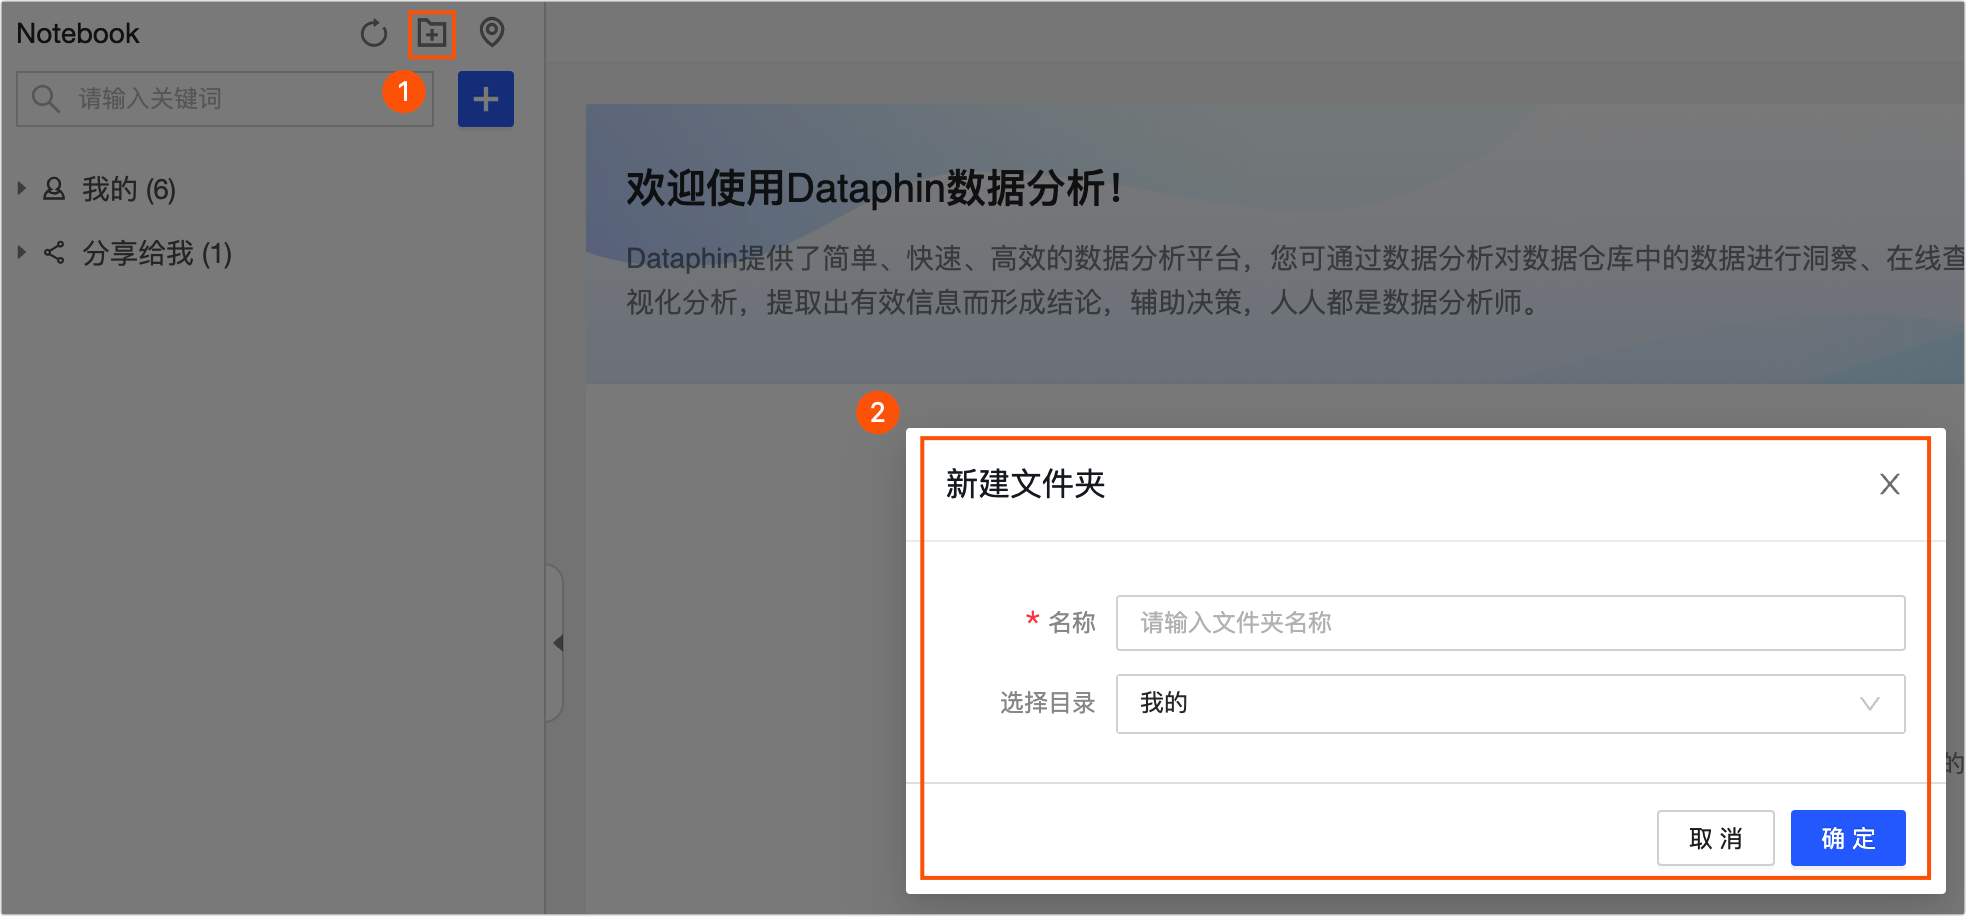Click the locate pin icon
Image resolution: width=1966 pixels, height=916 pixels.
tap(491, 33)
